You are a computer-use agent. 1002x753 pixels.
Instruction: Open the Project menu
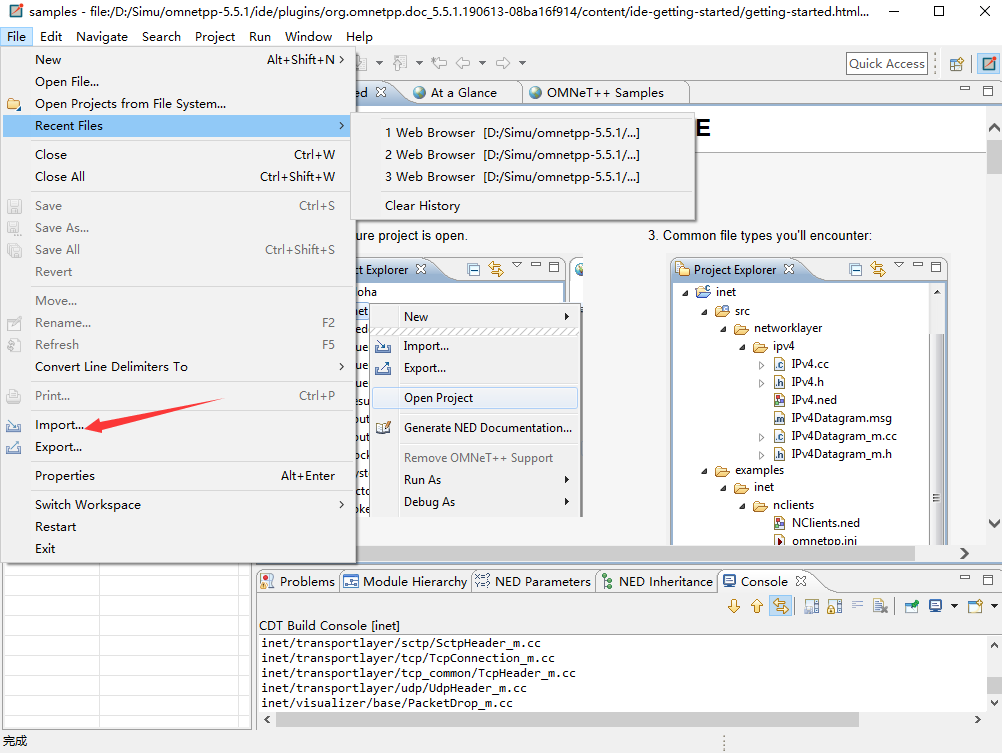click(215, 36)
